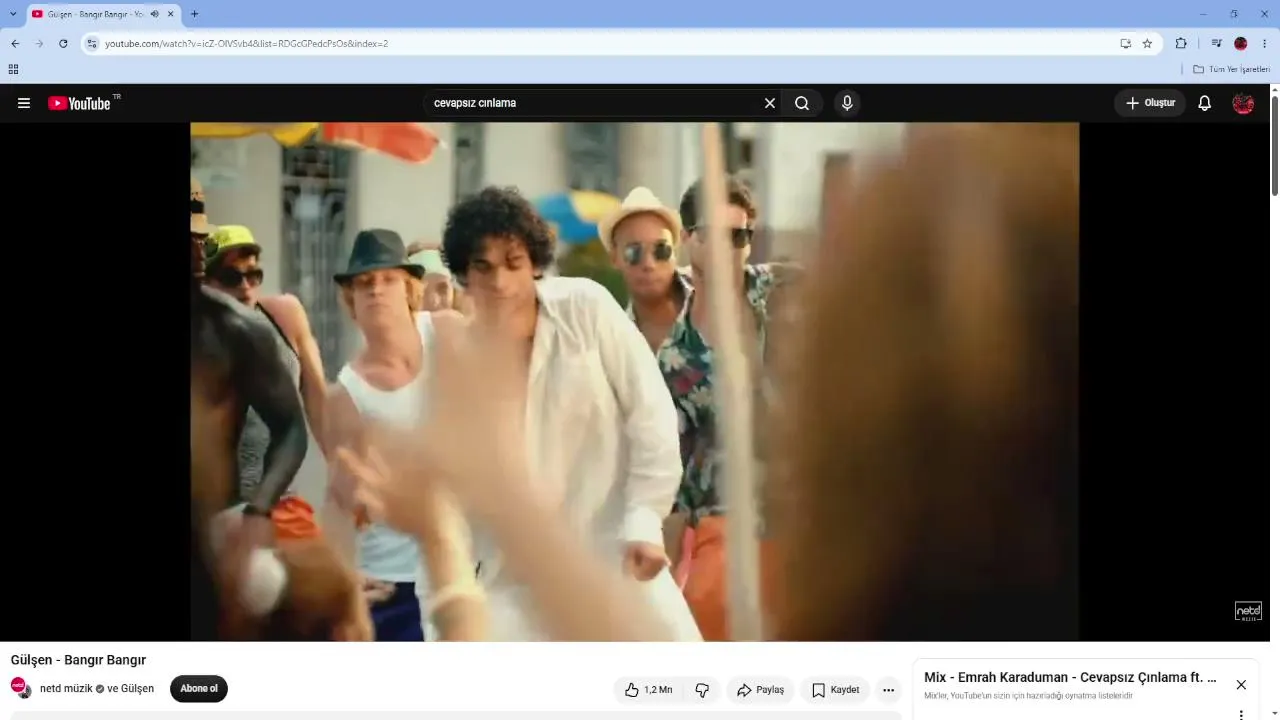Screen dimensions: 1280x720
Task: Go back with the browser back arrow
Action: (15, 44)
